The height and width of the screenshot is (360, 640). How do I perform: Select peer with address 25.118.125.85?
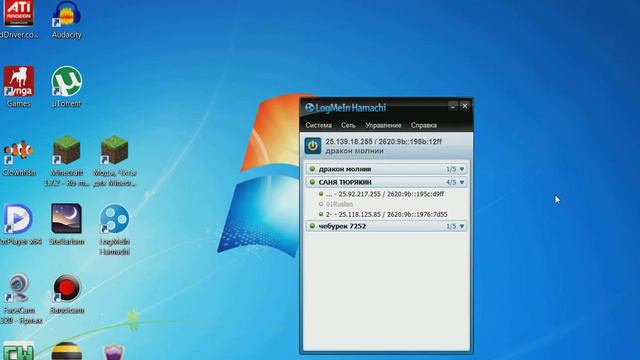[386, 214]
